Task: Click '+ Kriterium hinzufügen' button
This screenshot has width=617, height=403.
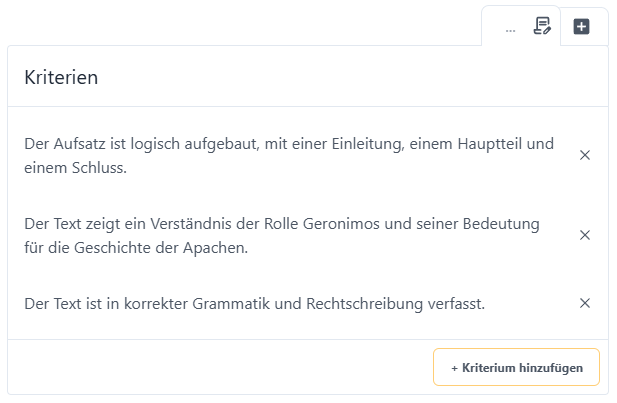Action: point(516,367)
